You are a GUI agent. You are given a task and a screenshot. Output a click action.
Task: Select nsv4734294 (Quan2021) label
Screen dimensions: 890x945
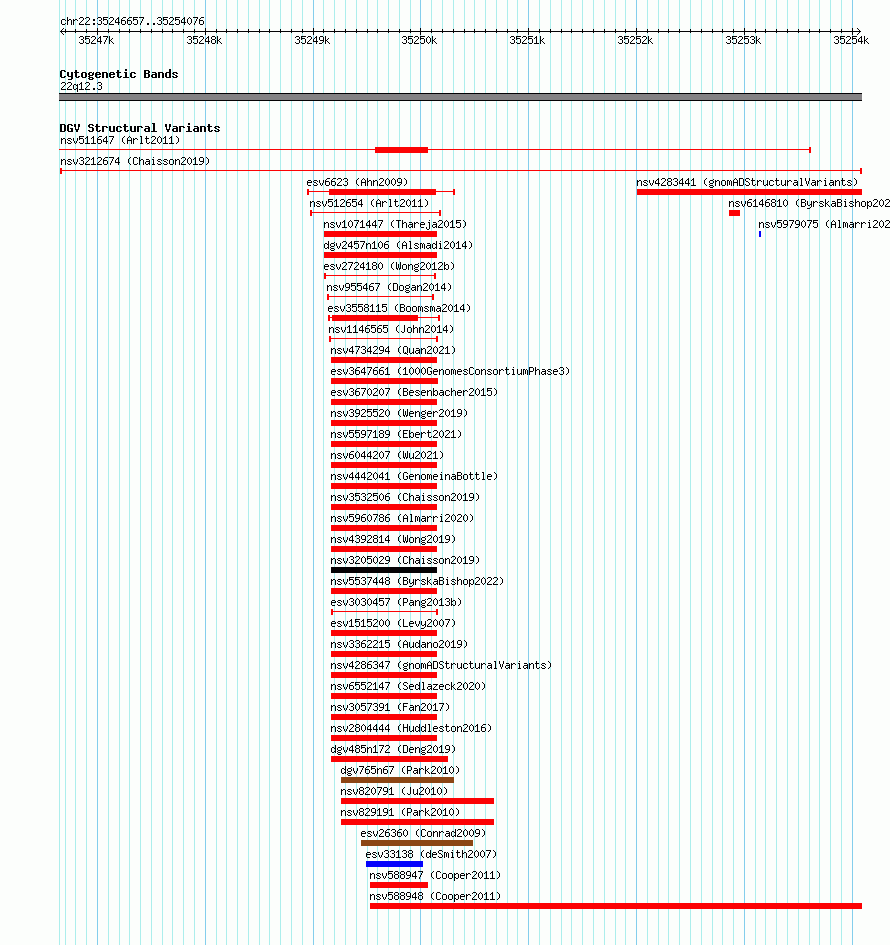393,350
